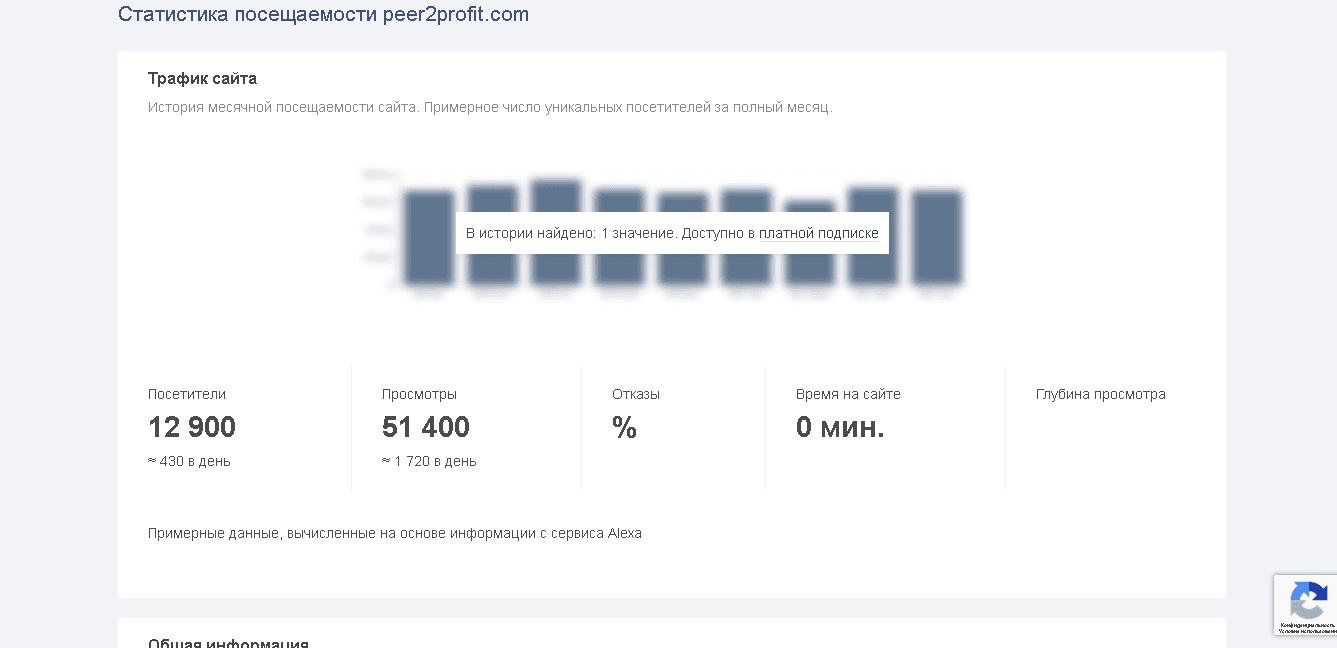1337x648 pixels.
Task: Click the Alexa data source note
Action: click(x=395, y=533)
